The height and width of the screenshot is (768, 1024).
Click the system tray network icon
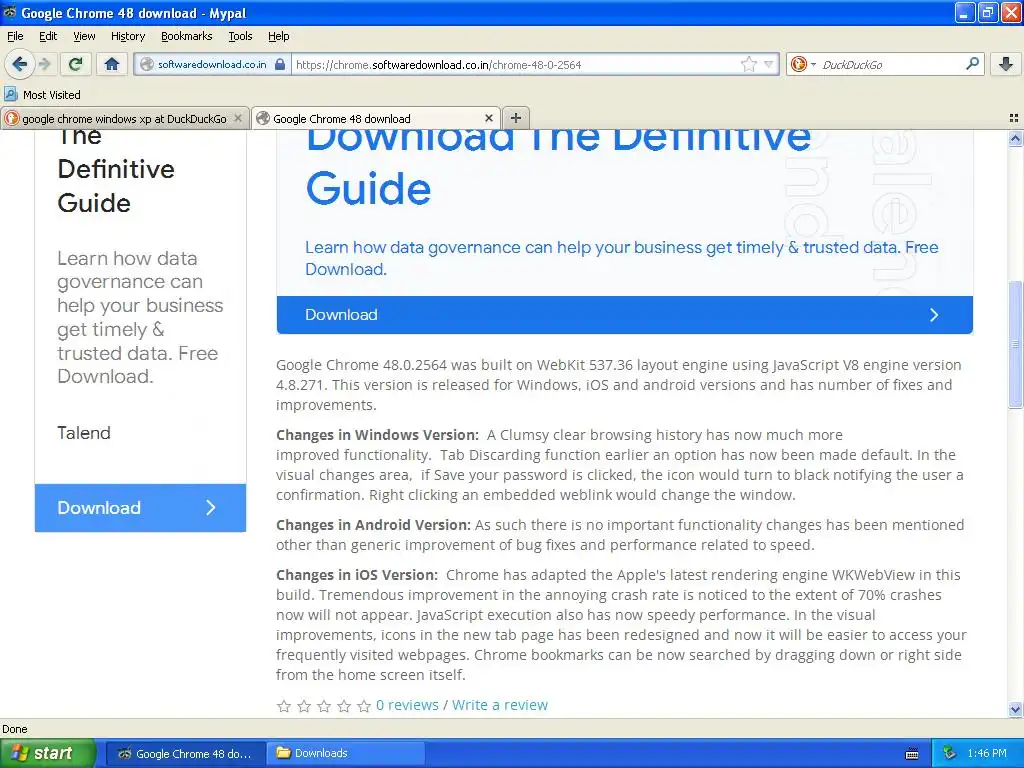tap(950, 753)
